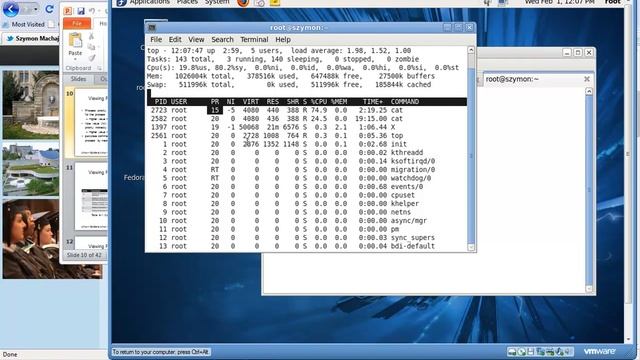Click the mail launcher icon in panel
Screen dimensions: 640x360
[x=260, y=3]
